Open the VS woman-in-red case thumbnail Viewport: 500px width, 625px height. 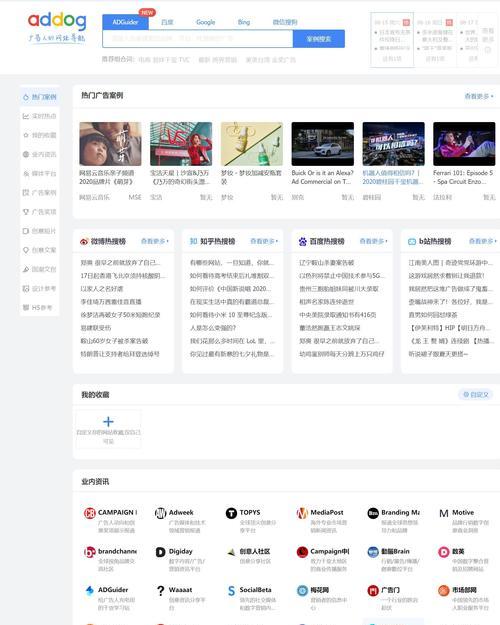click(x=181, y=144)
